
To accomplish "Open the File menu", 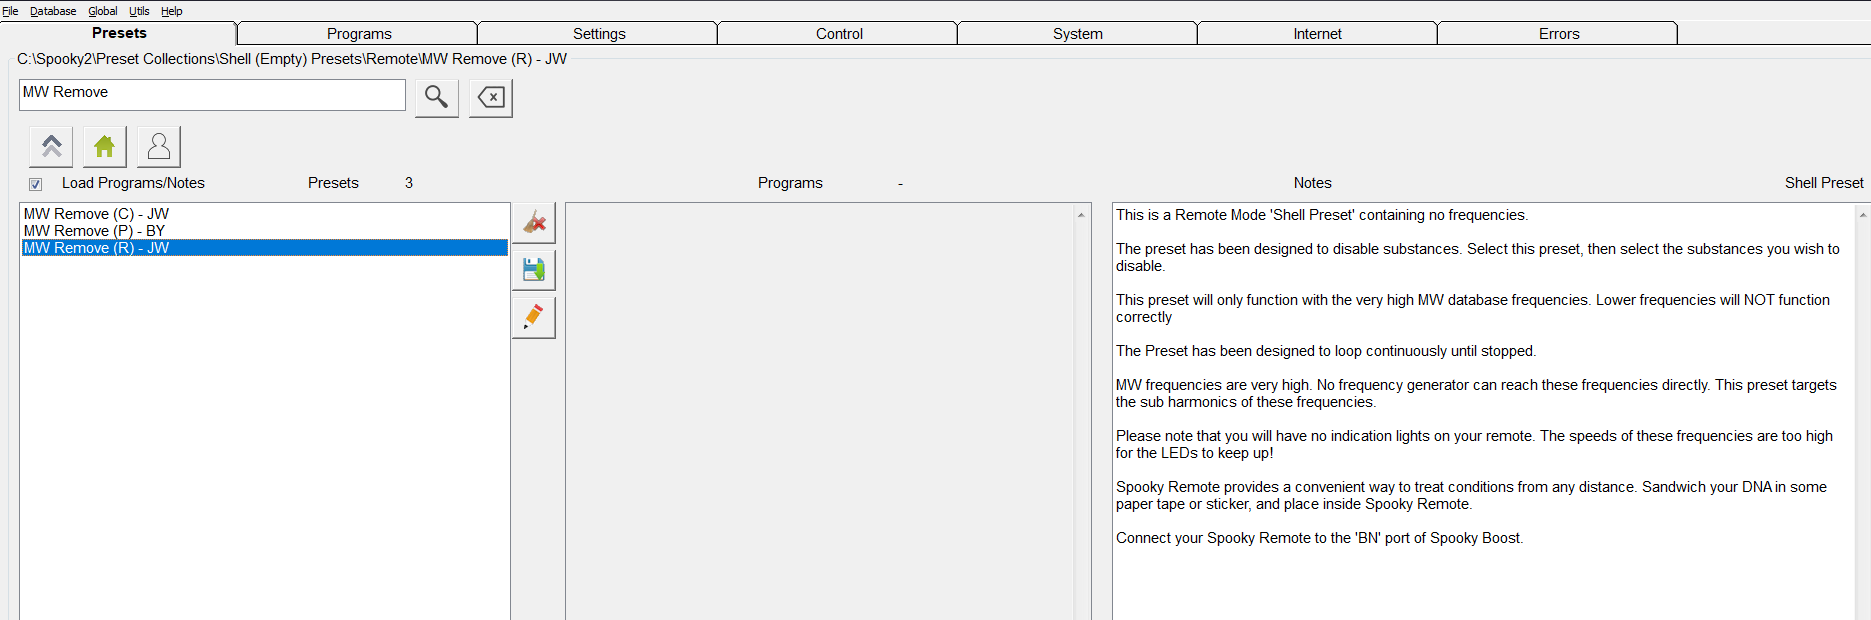I will [x=10, y=11].
